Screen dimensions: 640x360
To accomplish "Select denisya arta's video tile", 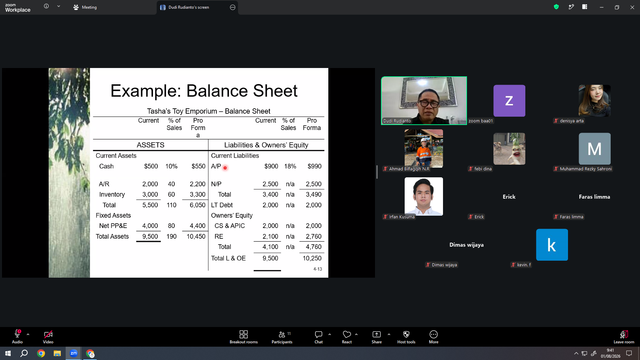I will click(594, 101).
